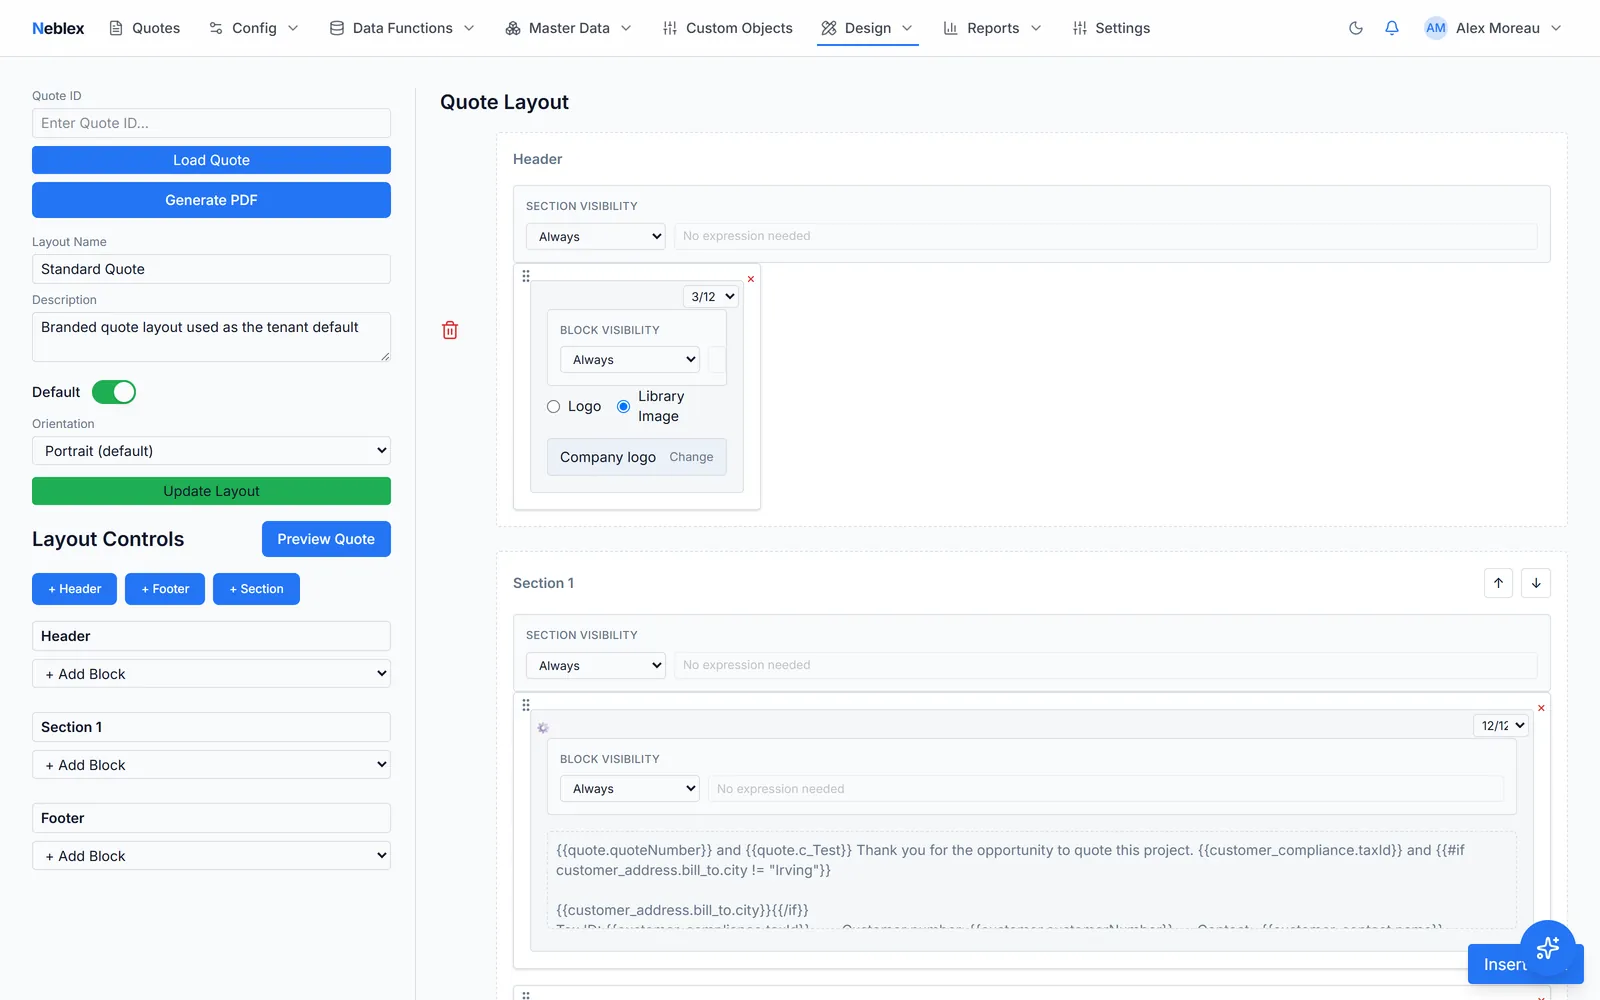Toggle dark mode moon icon

tap(1356, 28)
